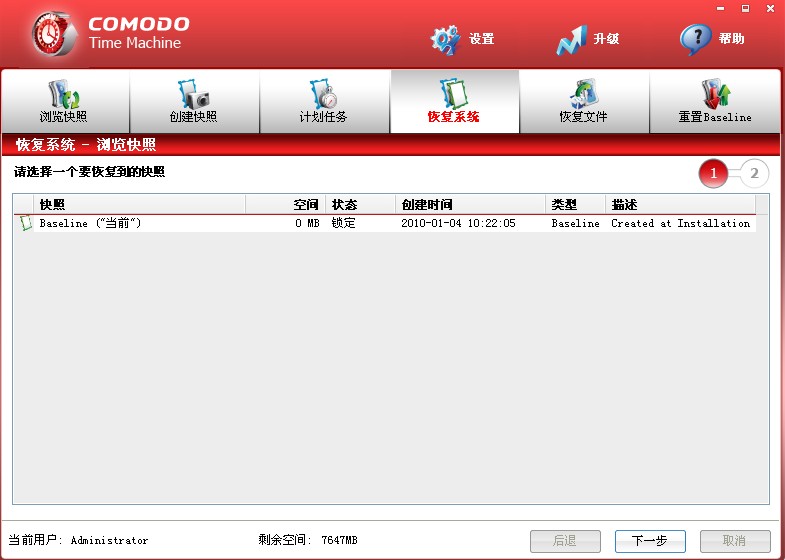Select the 浏览快照 tab icon
The height and width of the screenshot is (560, 785).
coord(64,94)
